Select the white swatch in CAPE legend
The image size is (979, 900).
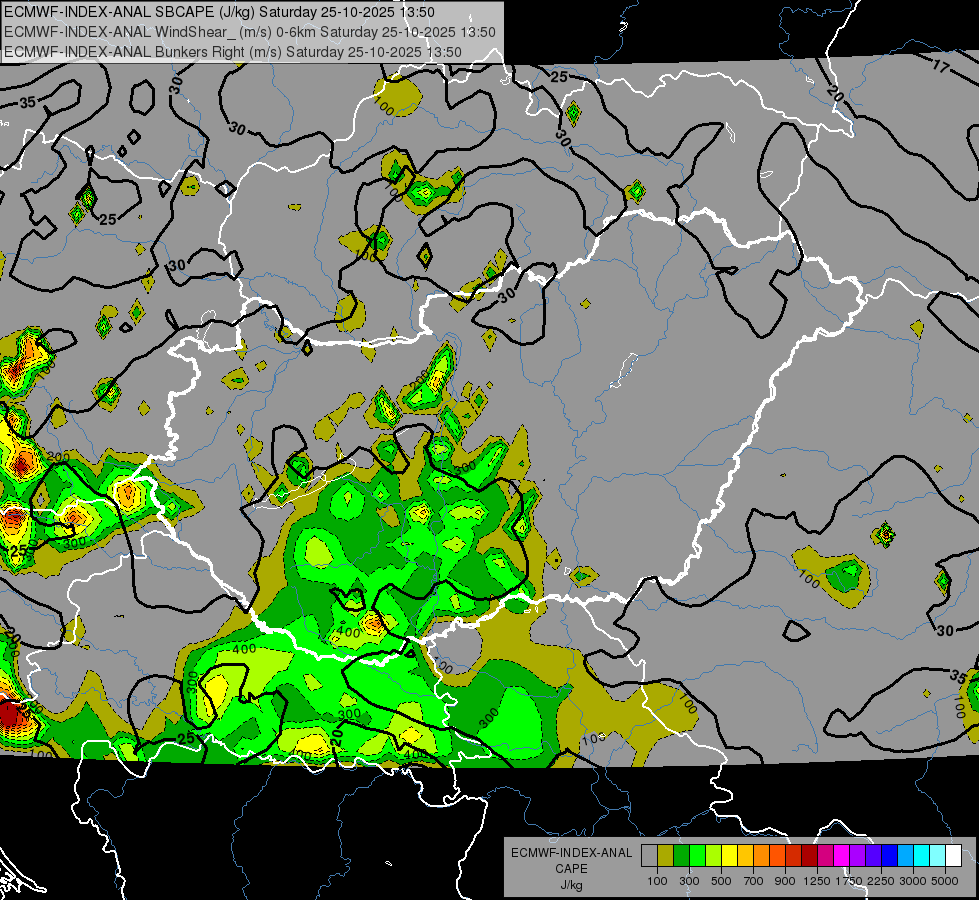pos(954,856)
